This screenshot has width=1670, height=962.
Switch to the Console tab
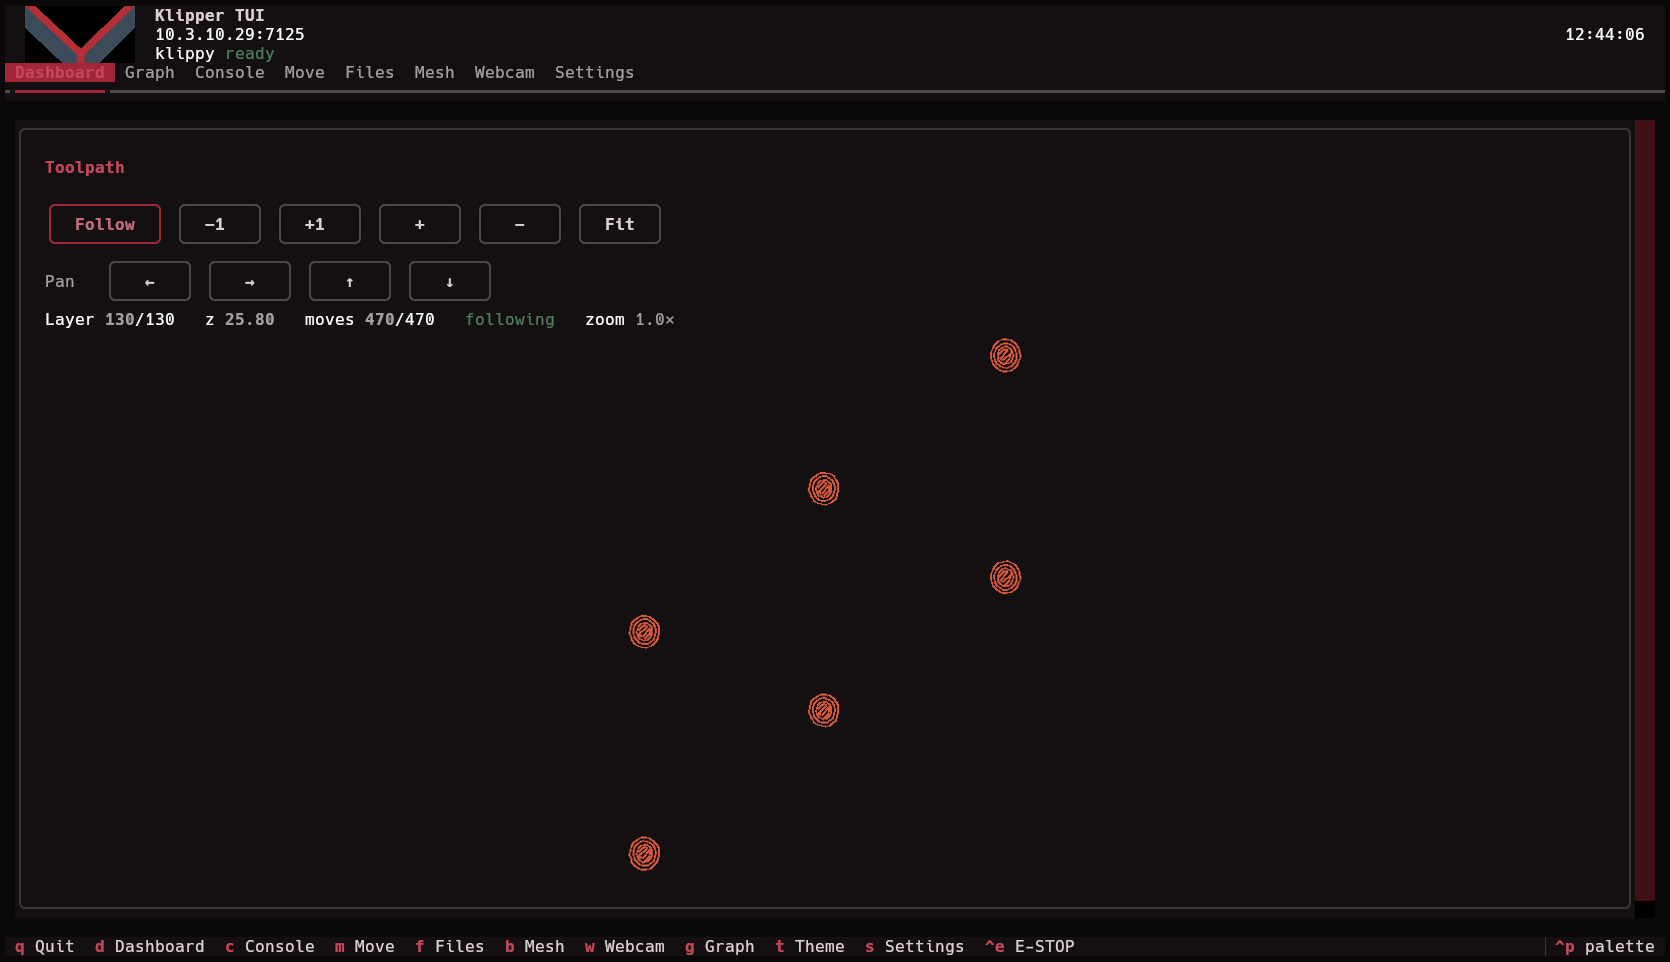[x=230, y=72]
